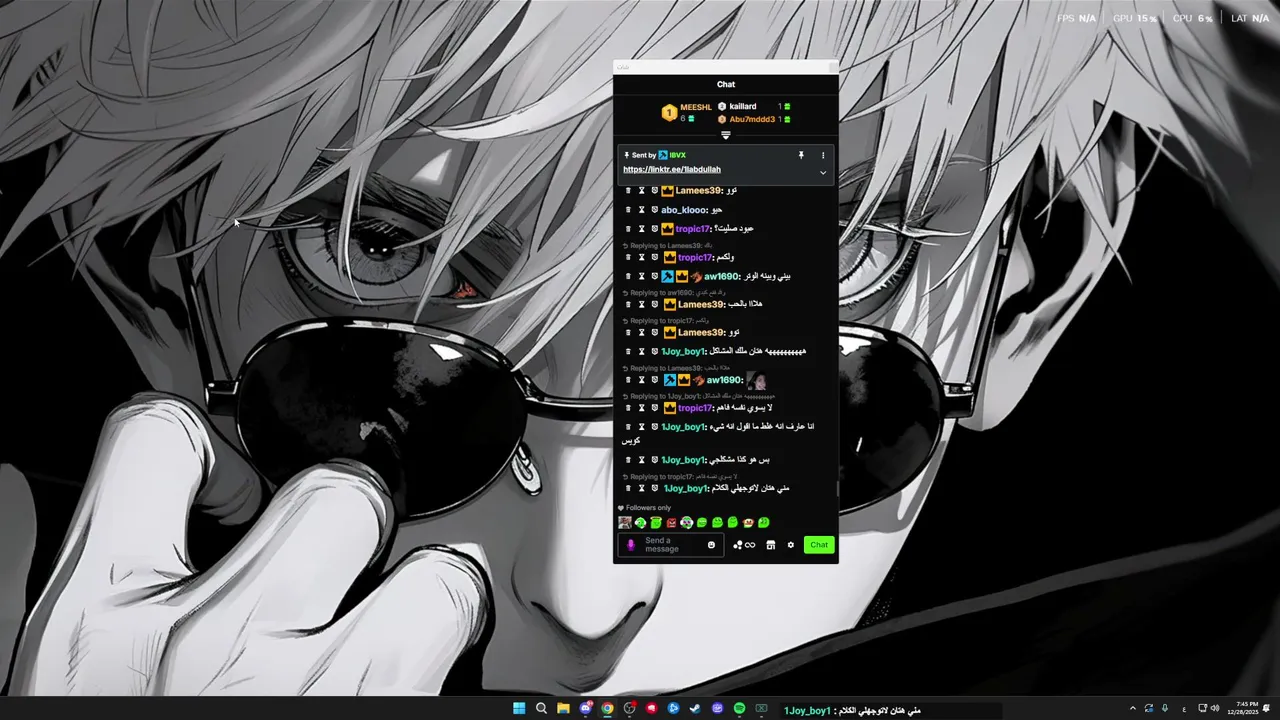Collapse pinned message with chevron arrow

[823, 172]
